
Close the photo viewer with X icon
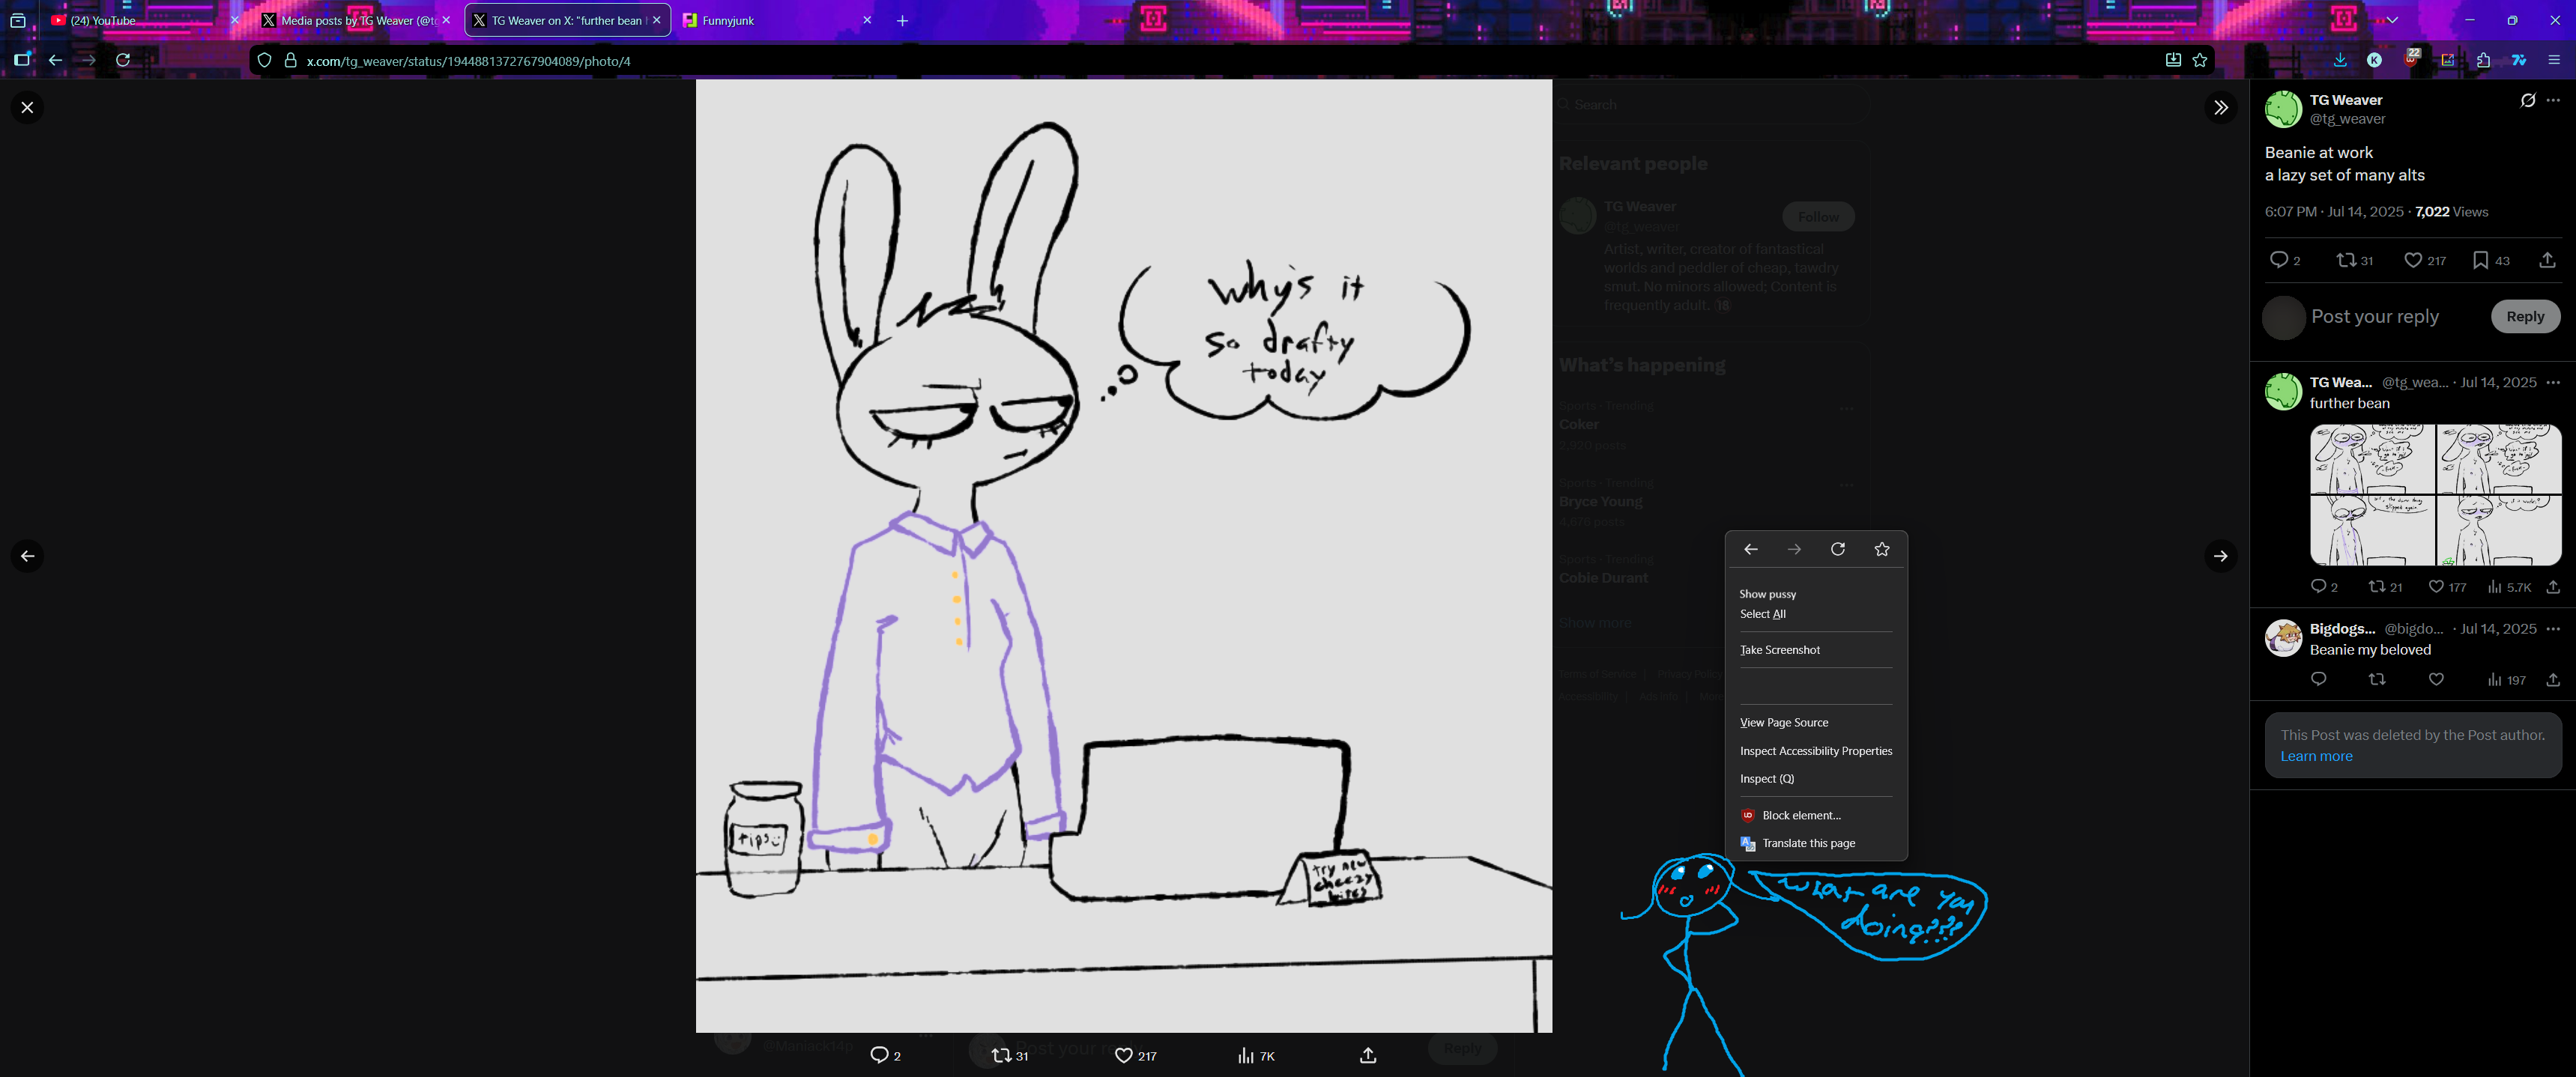(27, 107)
